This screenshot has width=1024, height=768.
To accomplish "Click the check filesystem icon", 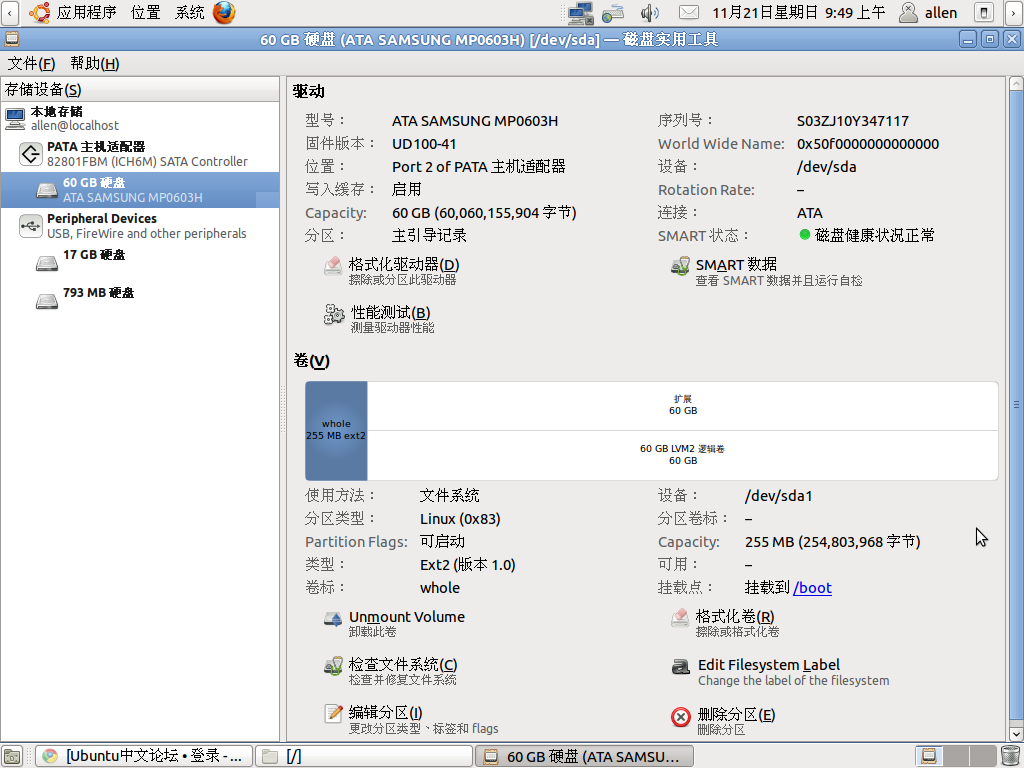I will click(333, 666).
